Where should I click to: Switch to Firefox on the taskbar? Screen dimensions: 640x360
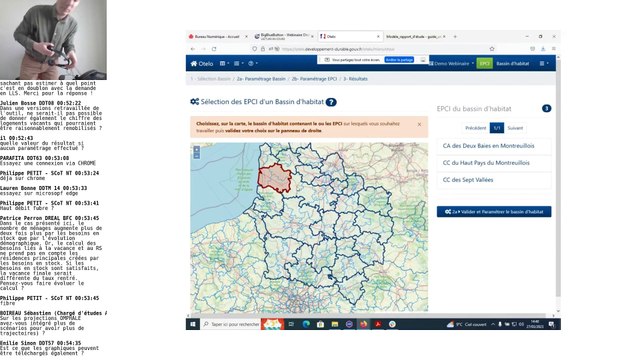(x=363, y=324)
